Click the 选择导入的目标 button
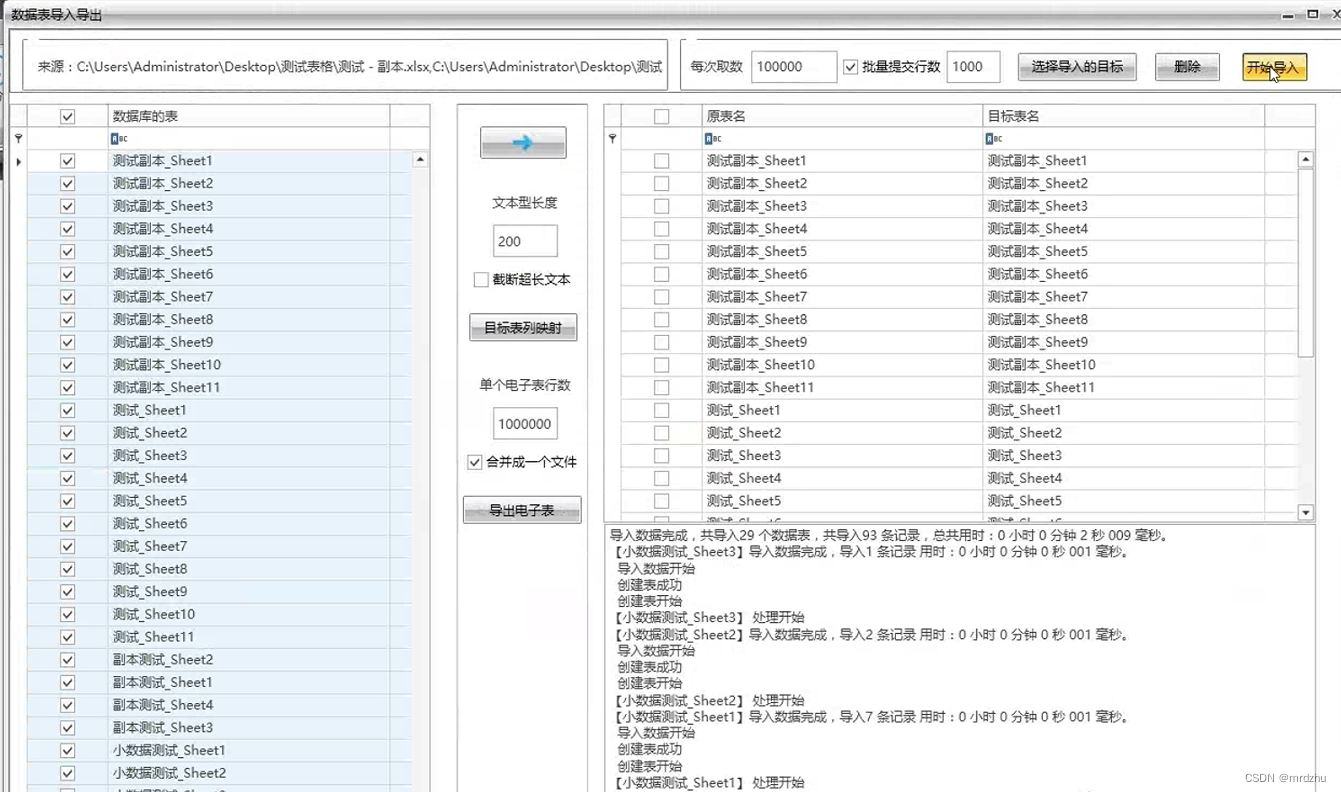Viewport: 1341px width, 792px height. (1076, 66)
